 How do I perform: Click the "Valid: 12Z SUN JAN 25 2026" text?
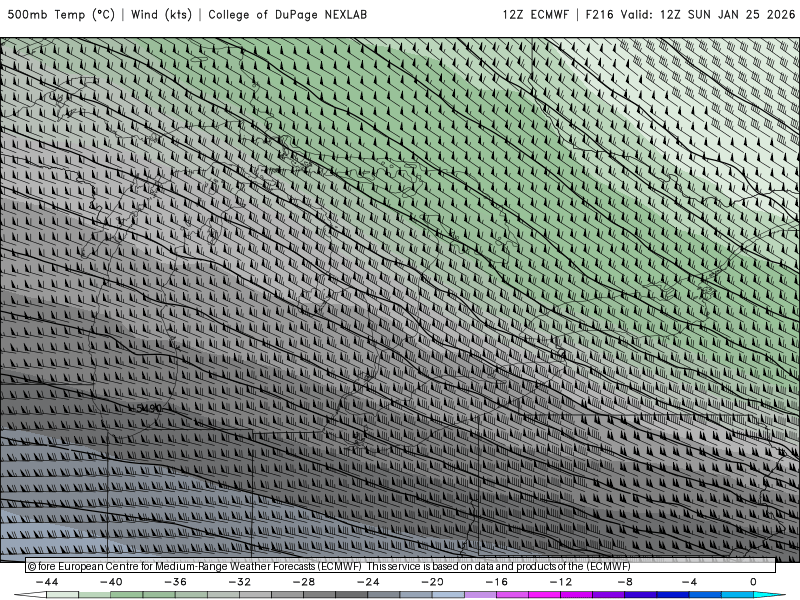[708, 15]
